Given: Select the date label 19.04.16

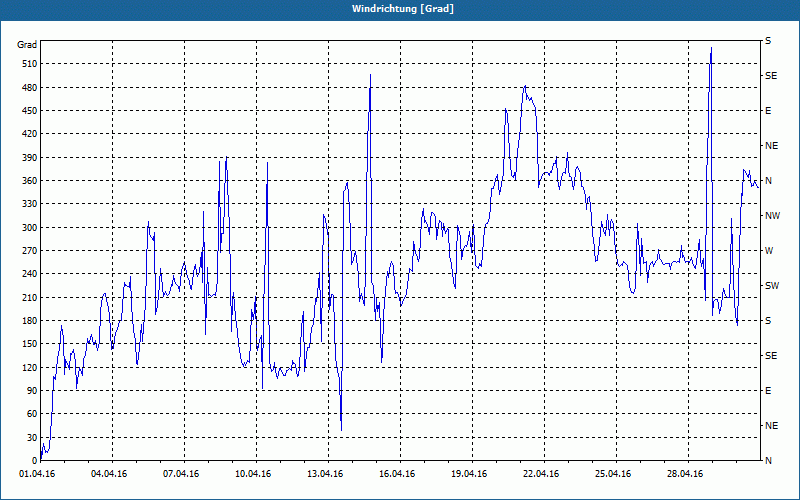Looking at the screenshot, I should (469, 474).
